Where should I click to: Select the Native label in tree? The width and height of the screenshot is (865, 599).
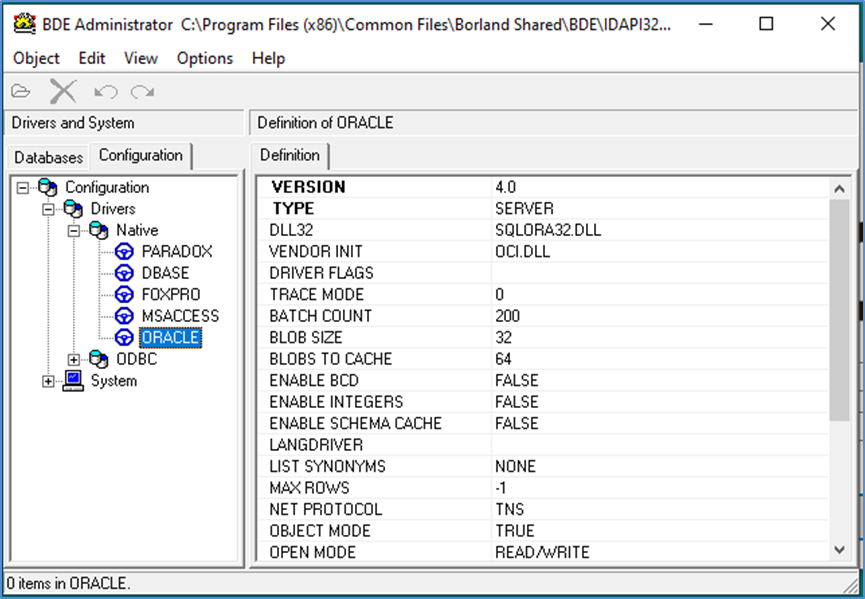click(137, 231)
